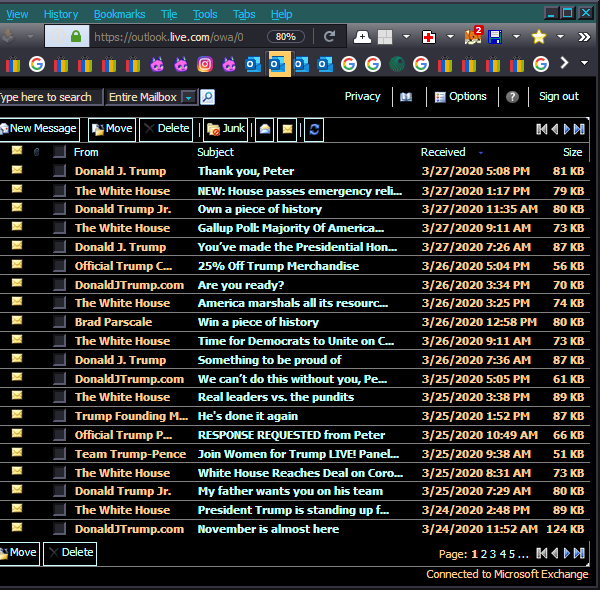Open the Entire Mailbox search scope dropdown
The width and height of the screenshot is (600, 590).
pyautogui.click(x=189, y=98)
